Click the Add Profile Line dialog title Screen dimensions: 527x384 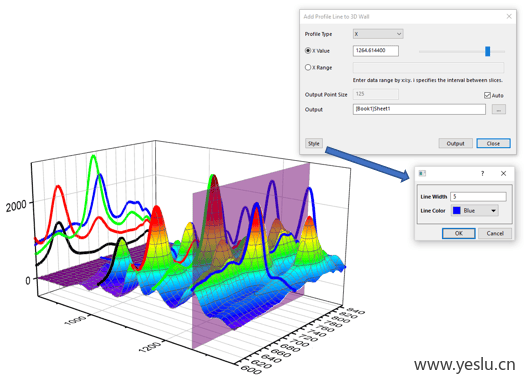pyautogui.click(x=336, y=16)
